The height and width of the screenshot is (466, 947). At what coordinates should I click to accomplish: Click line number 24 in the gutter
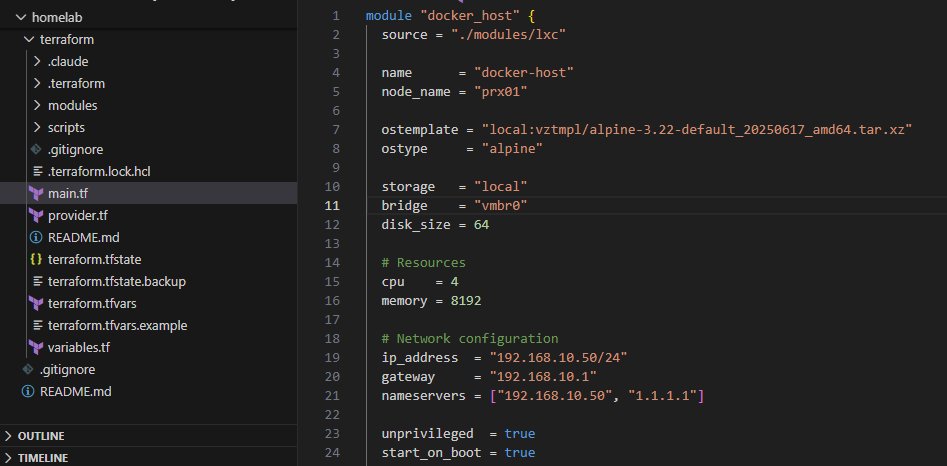(332, 452)
